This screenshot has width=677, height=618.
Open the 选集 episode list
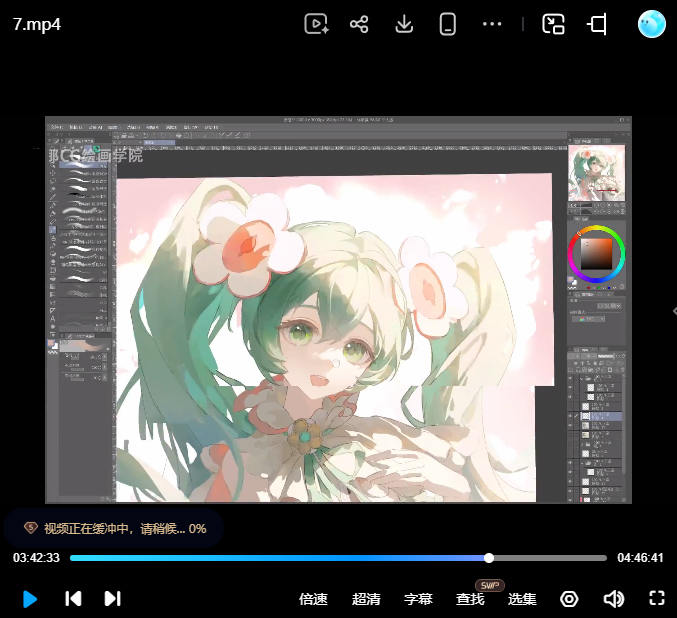click(x=522, y=599)
